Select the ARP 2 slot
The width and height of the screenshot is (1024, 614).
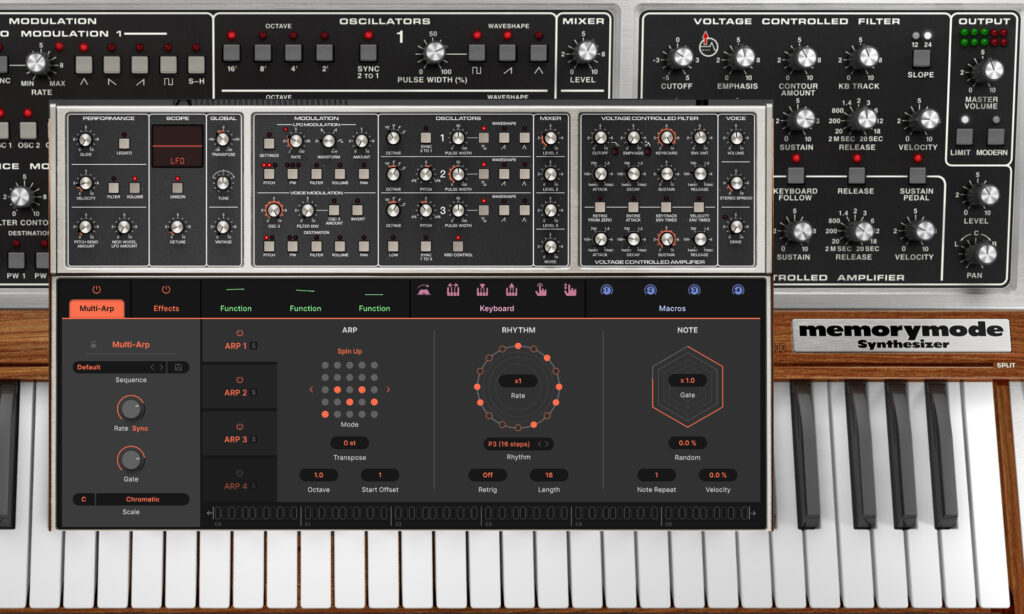coord(239,387)
